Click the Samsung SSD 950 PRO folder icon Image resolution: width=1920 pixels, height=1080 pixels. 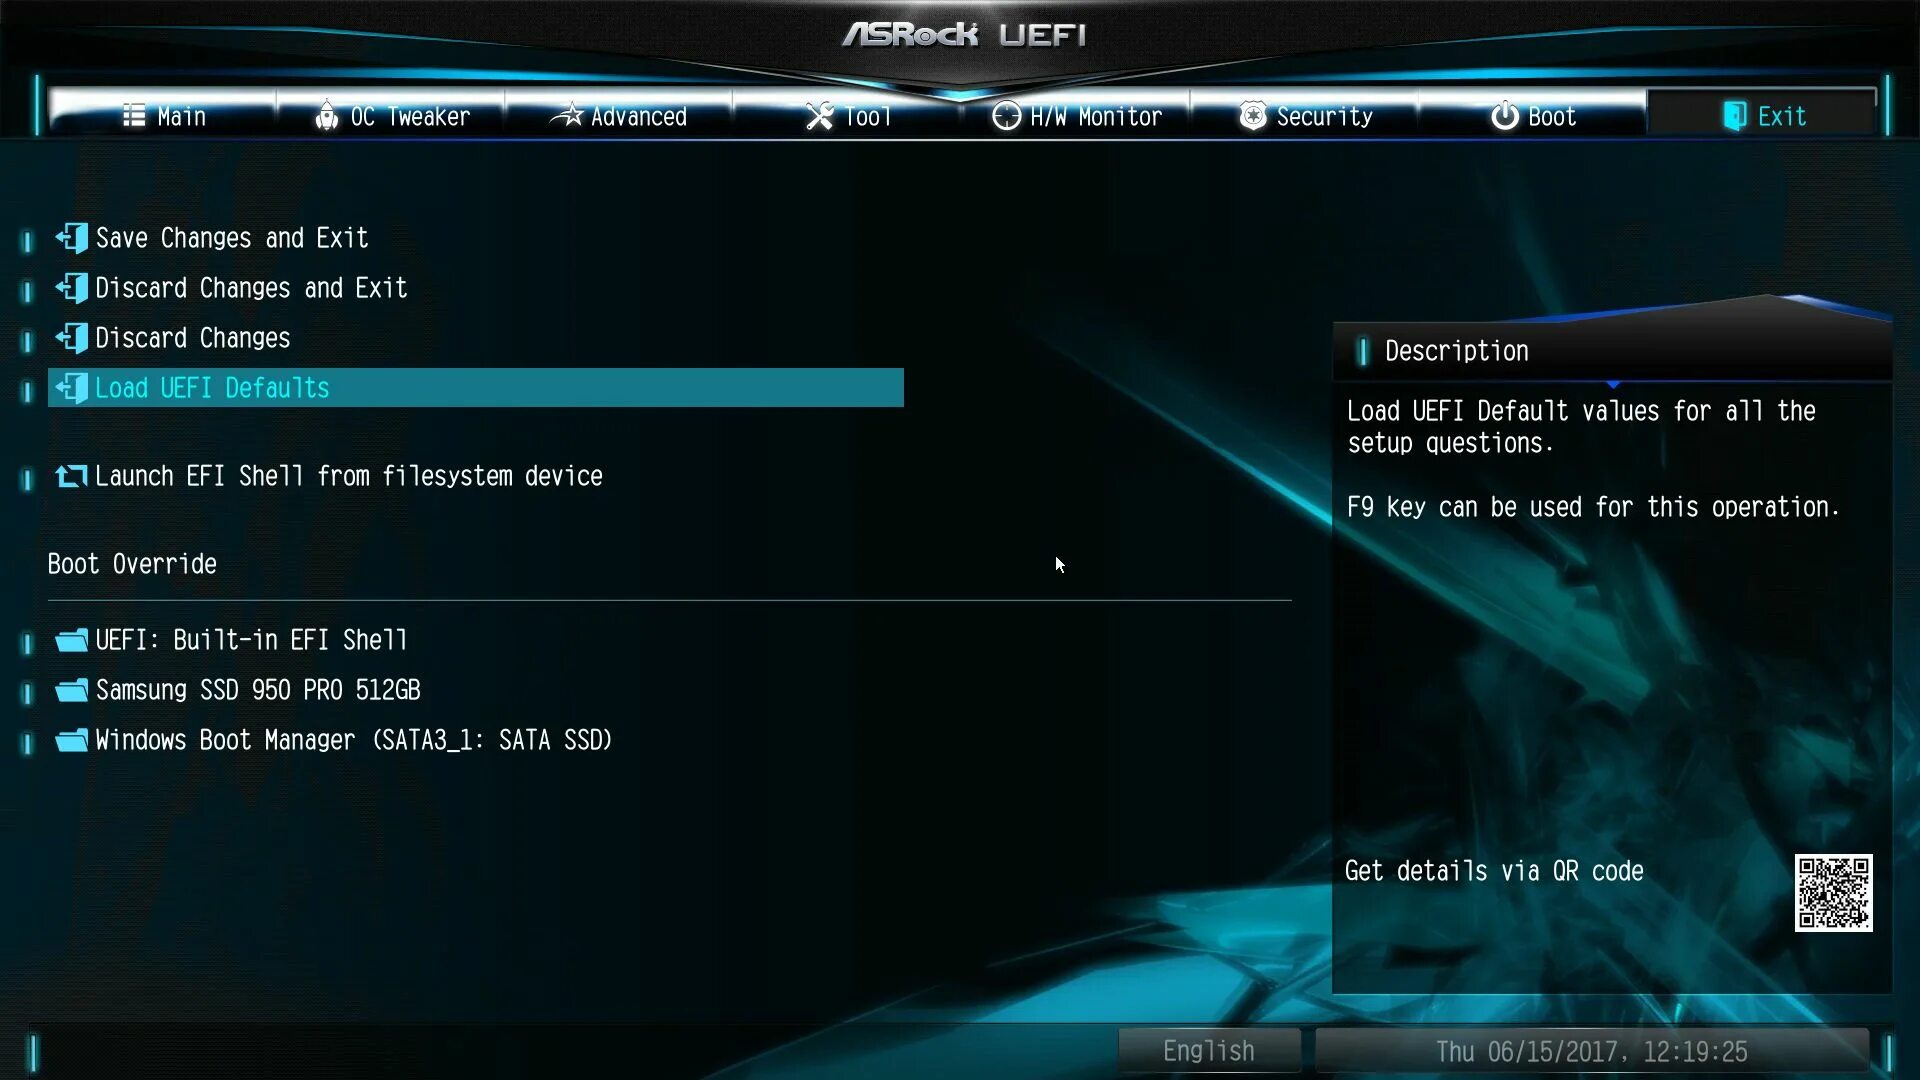pos(72,690)
